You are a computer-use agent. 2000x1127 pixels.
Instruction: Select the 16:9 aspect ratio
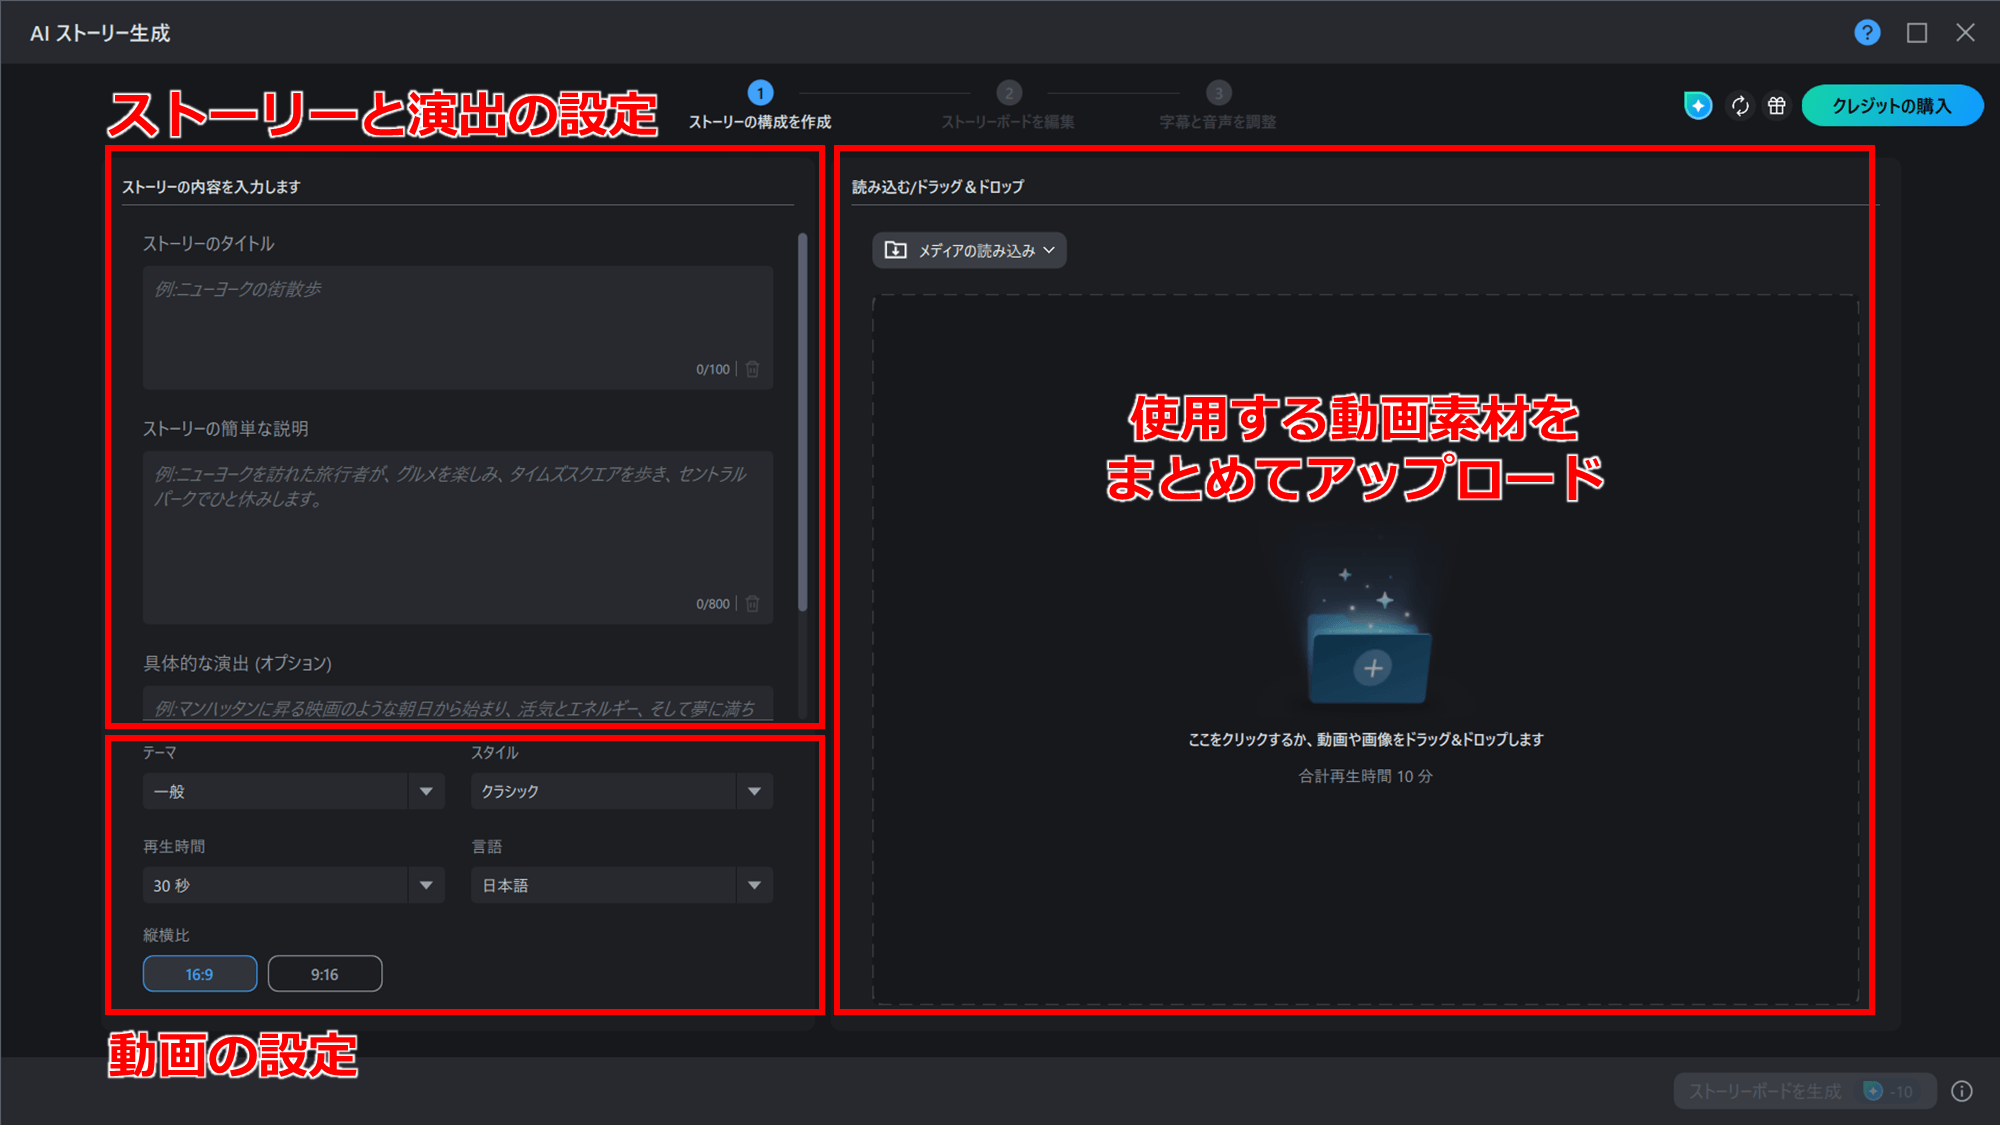200,974
